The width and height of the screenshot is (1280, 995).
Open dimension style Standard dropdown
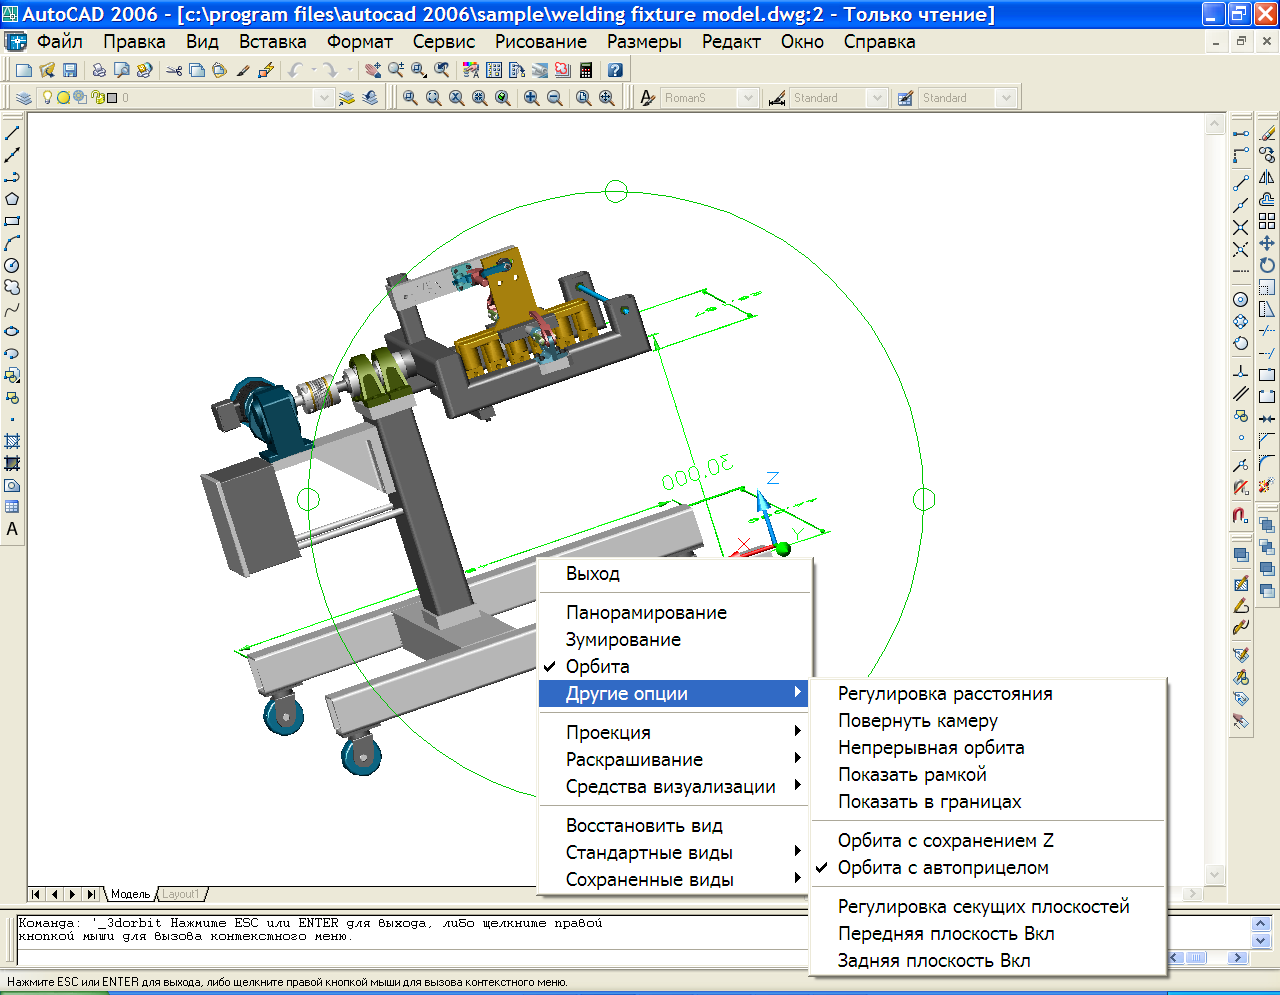point(877,98)
